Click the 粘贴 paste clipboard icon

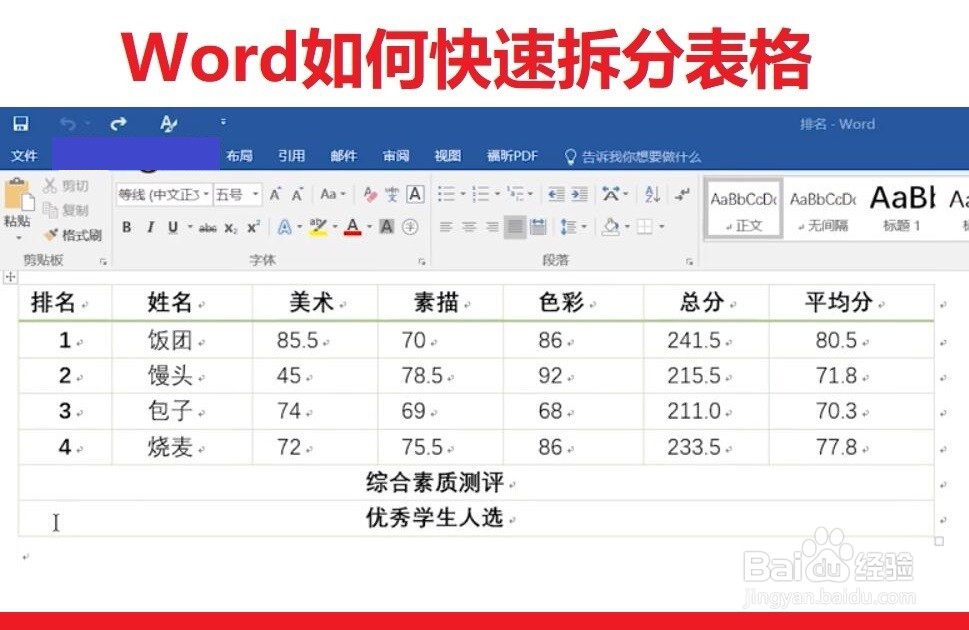tap(18, 195)
